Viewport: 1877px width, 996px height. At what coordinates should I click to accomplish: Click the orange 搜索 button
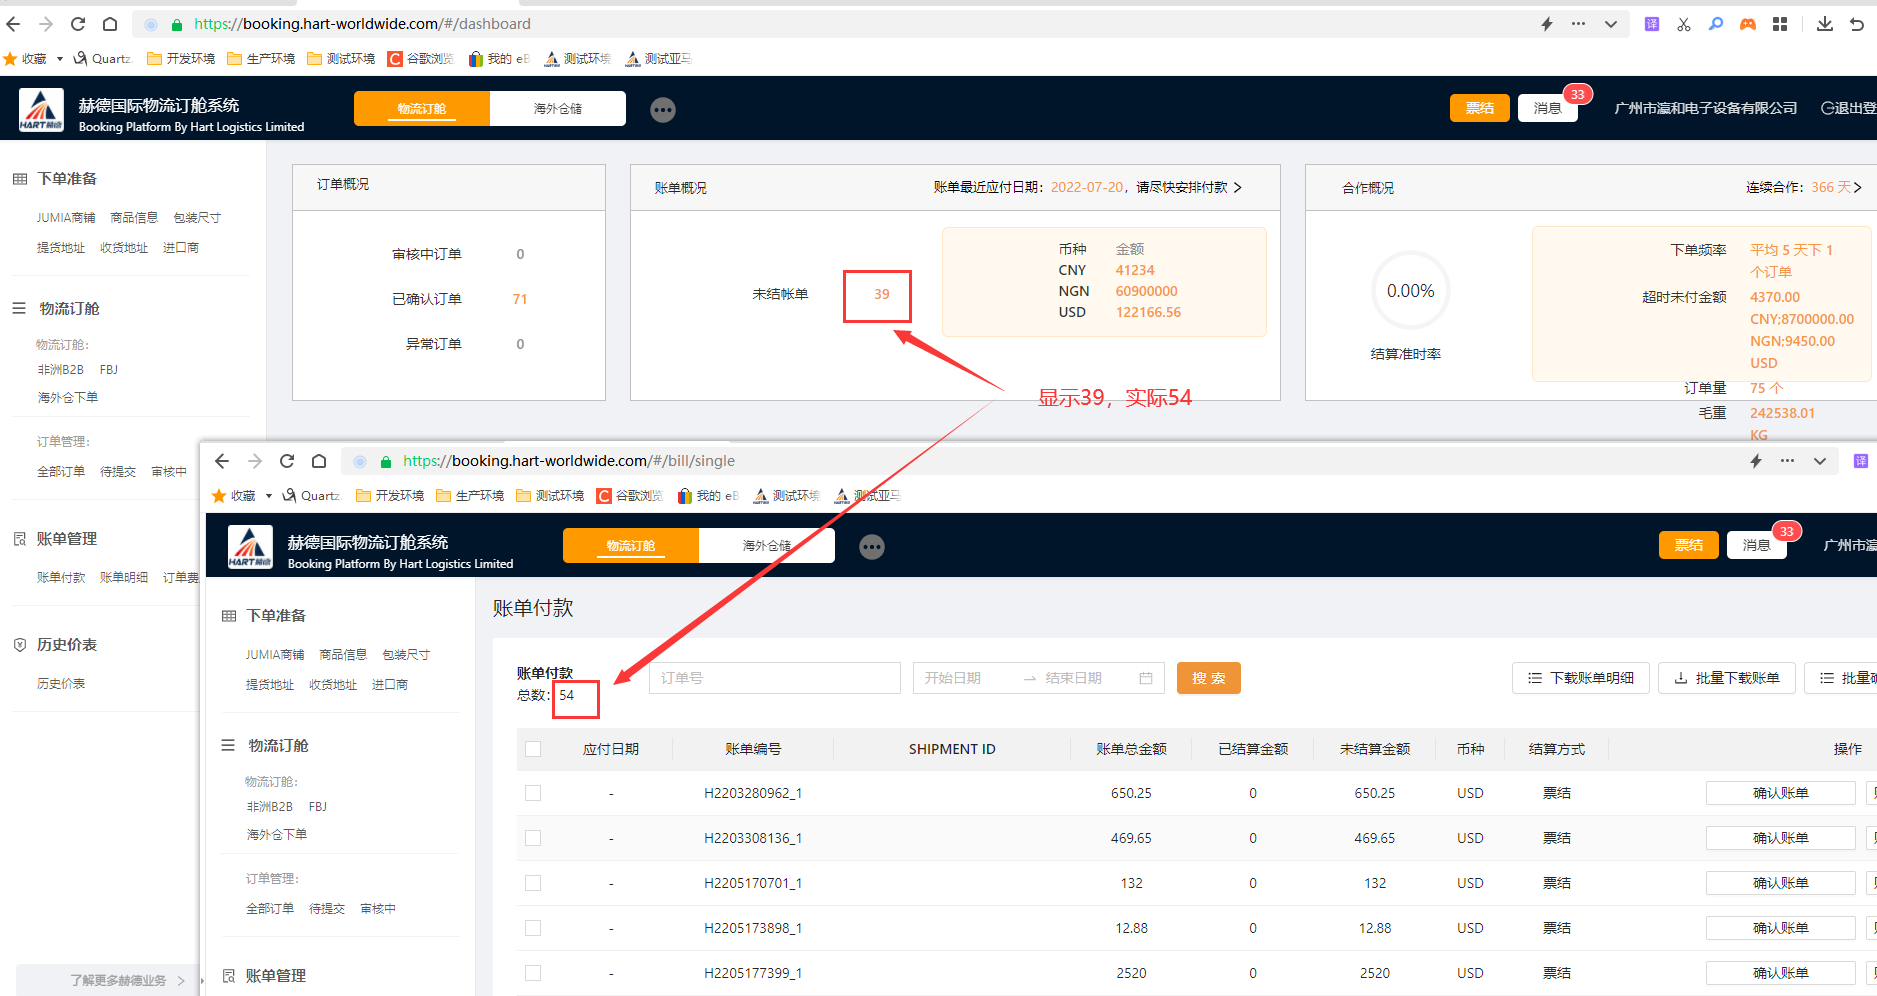1208,678
